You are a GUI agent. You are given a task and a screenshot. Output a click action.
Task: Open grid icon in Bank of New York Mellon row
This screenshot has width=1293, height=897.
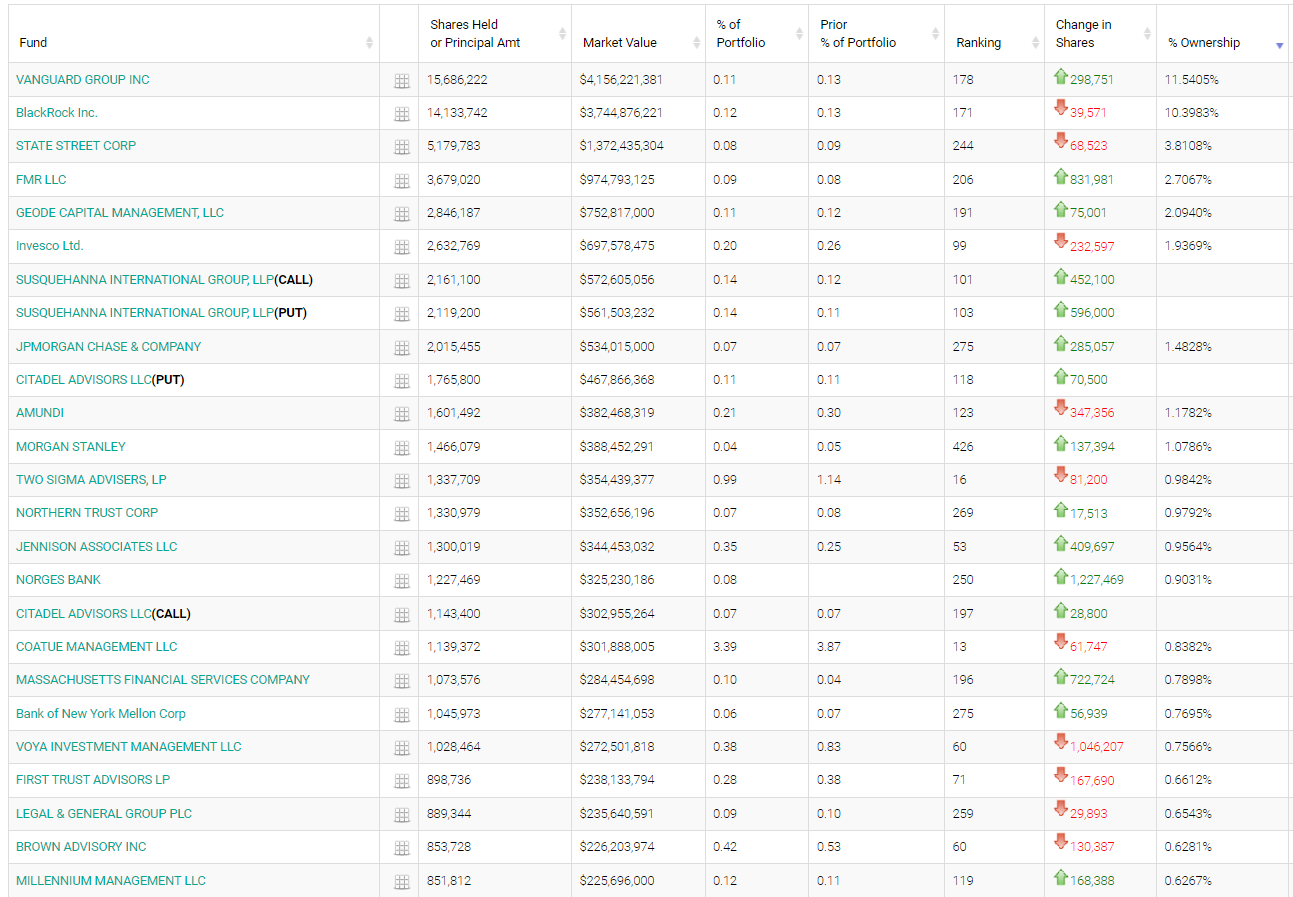(x=402, y=715)
